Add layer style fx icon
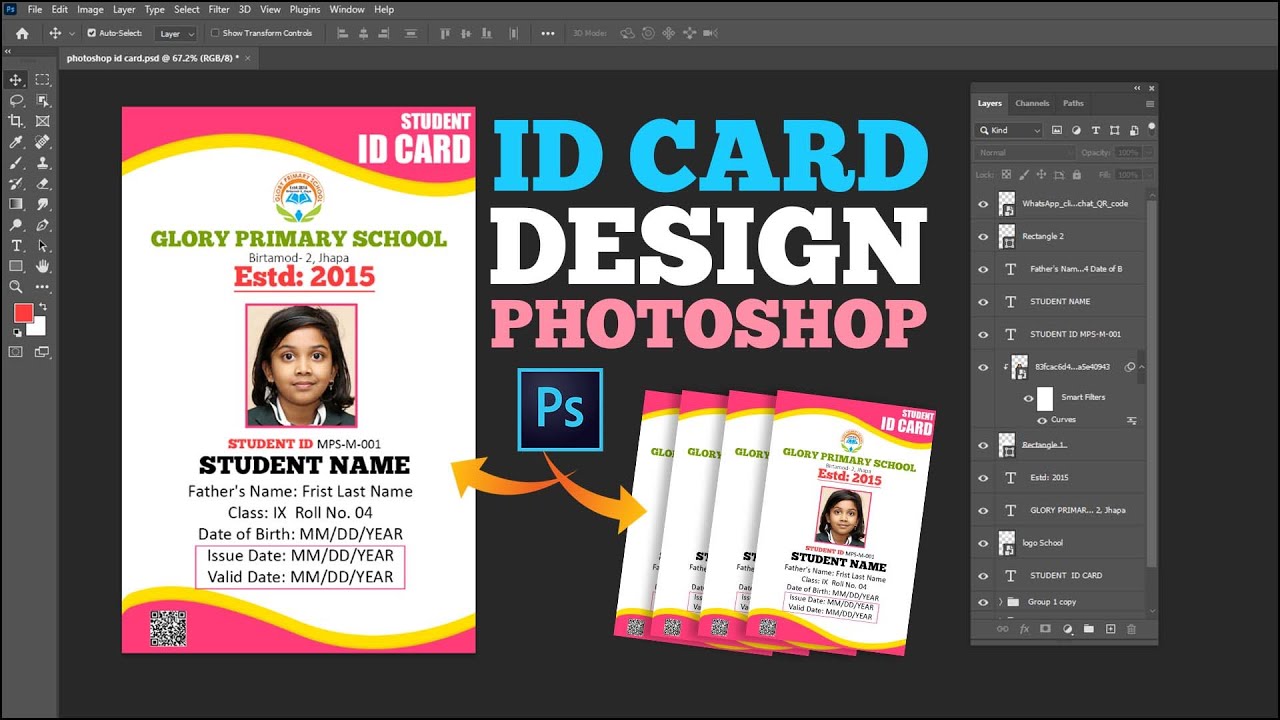 click(1024, 629)
